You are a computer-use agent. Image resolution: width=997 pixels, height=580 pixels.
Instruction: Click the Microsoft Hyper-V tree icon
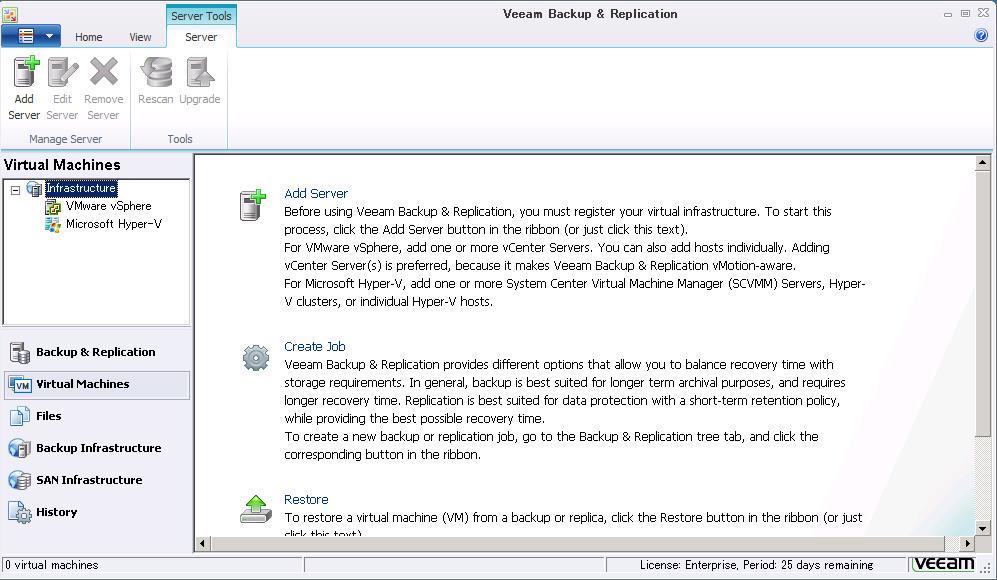click(53, 224)
